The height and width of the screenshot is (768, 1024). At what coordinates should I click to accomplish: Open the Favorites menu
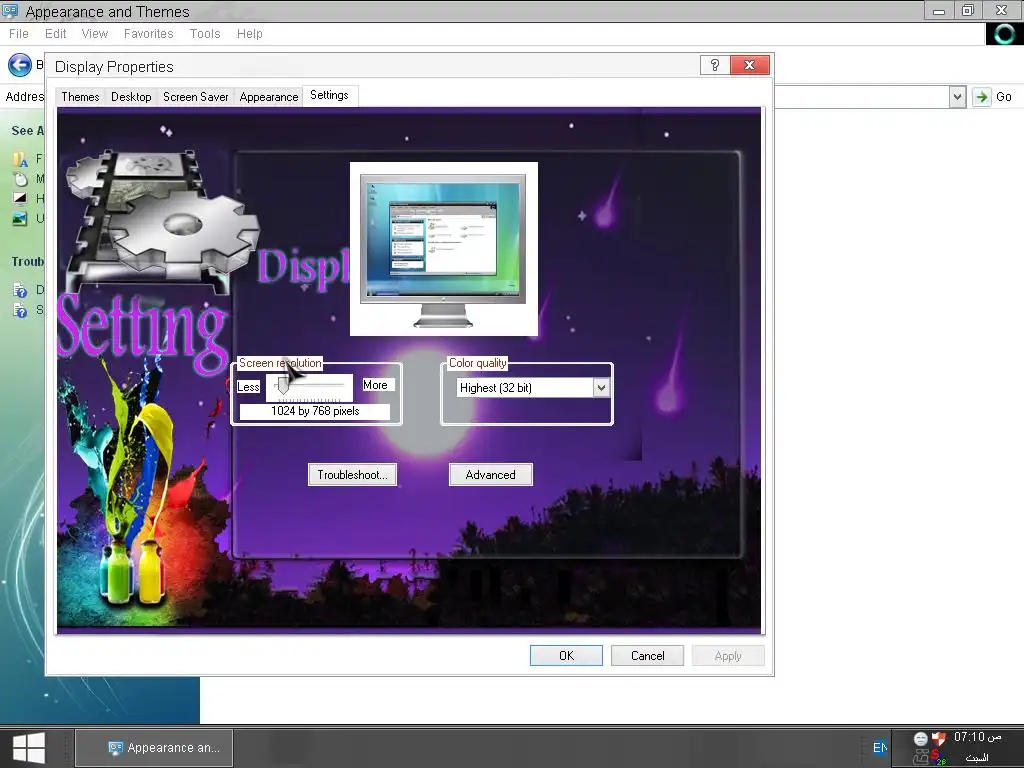(x=148, y=34)
